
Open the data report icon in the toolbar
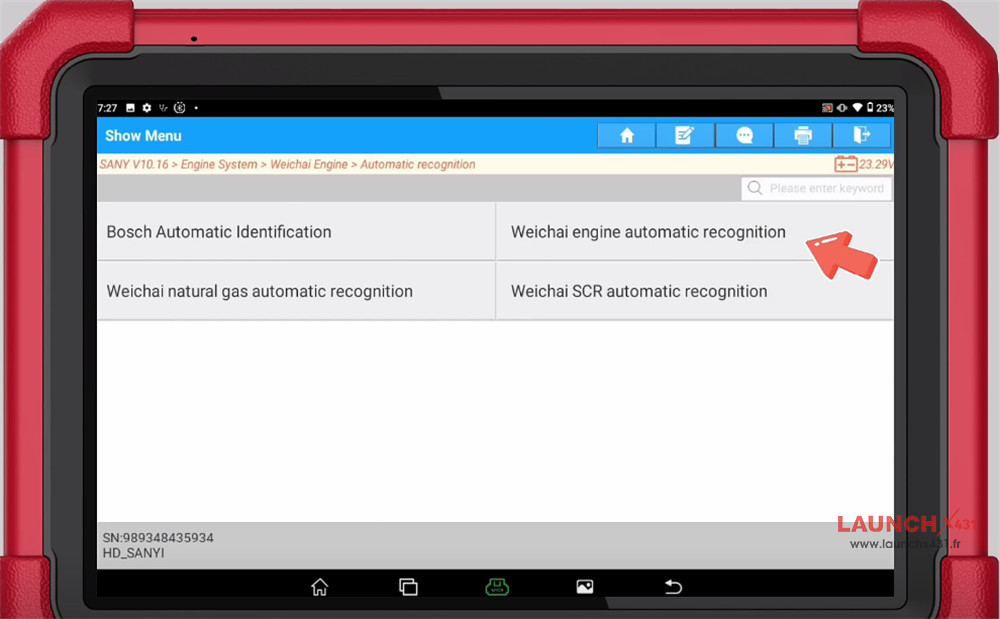tap(685, 135)
